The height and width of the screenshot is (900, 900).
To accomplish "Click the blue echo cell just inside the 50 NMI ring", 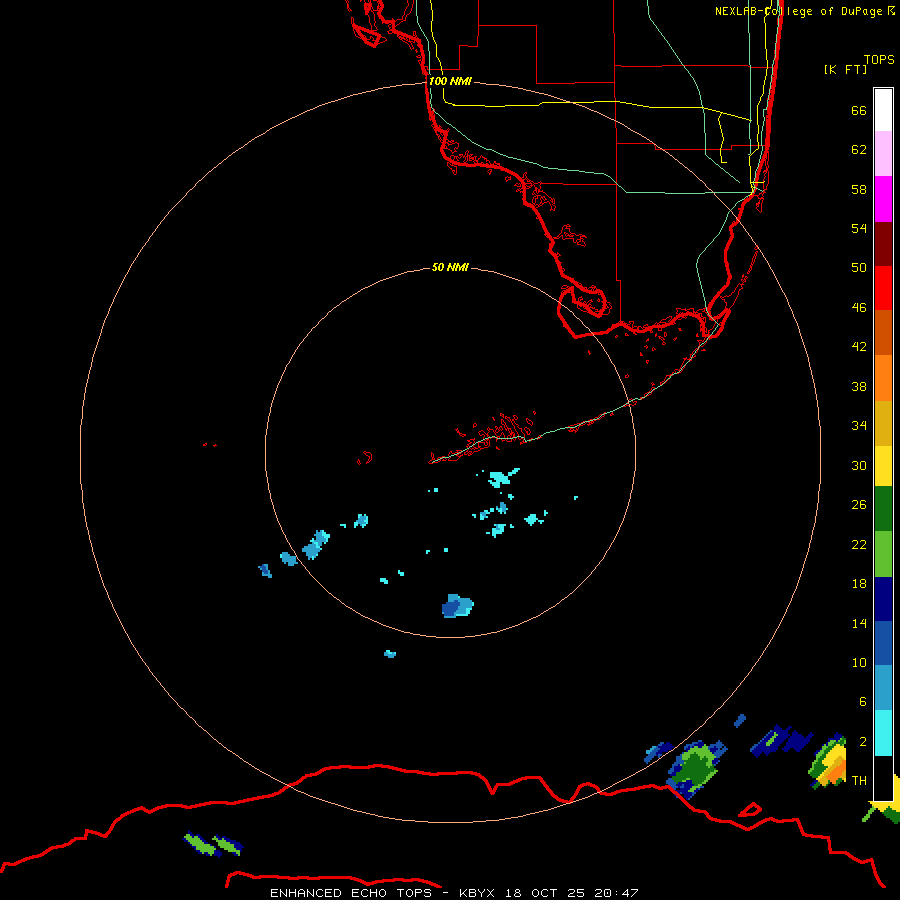I will 457,606.
